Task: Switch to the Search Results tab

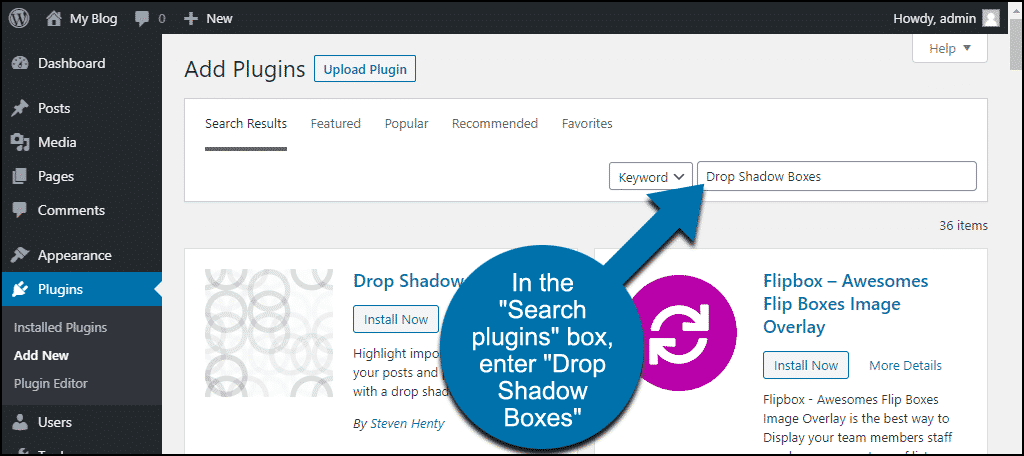Action: pos(246,123)
